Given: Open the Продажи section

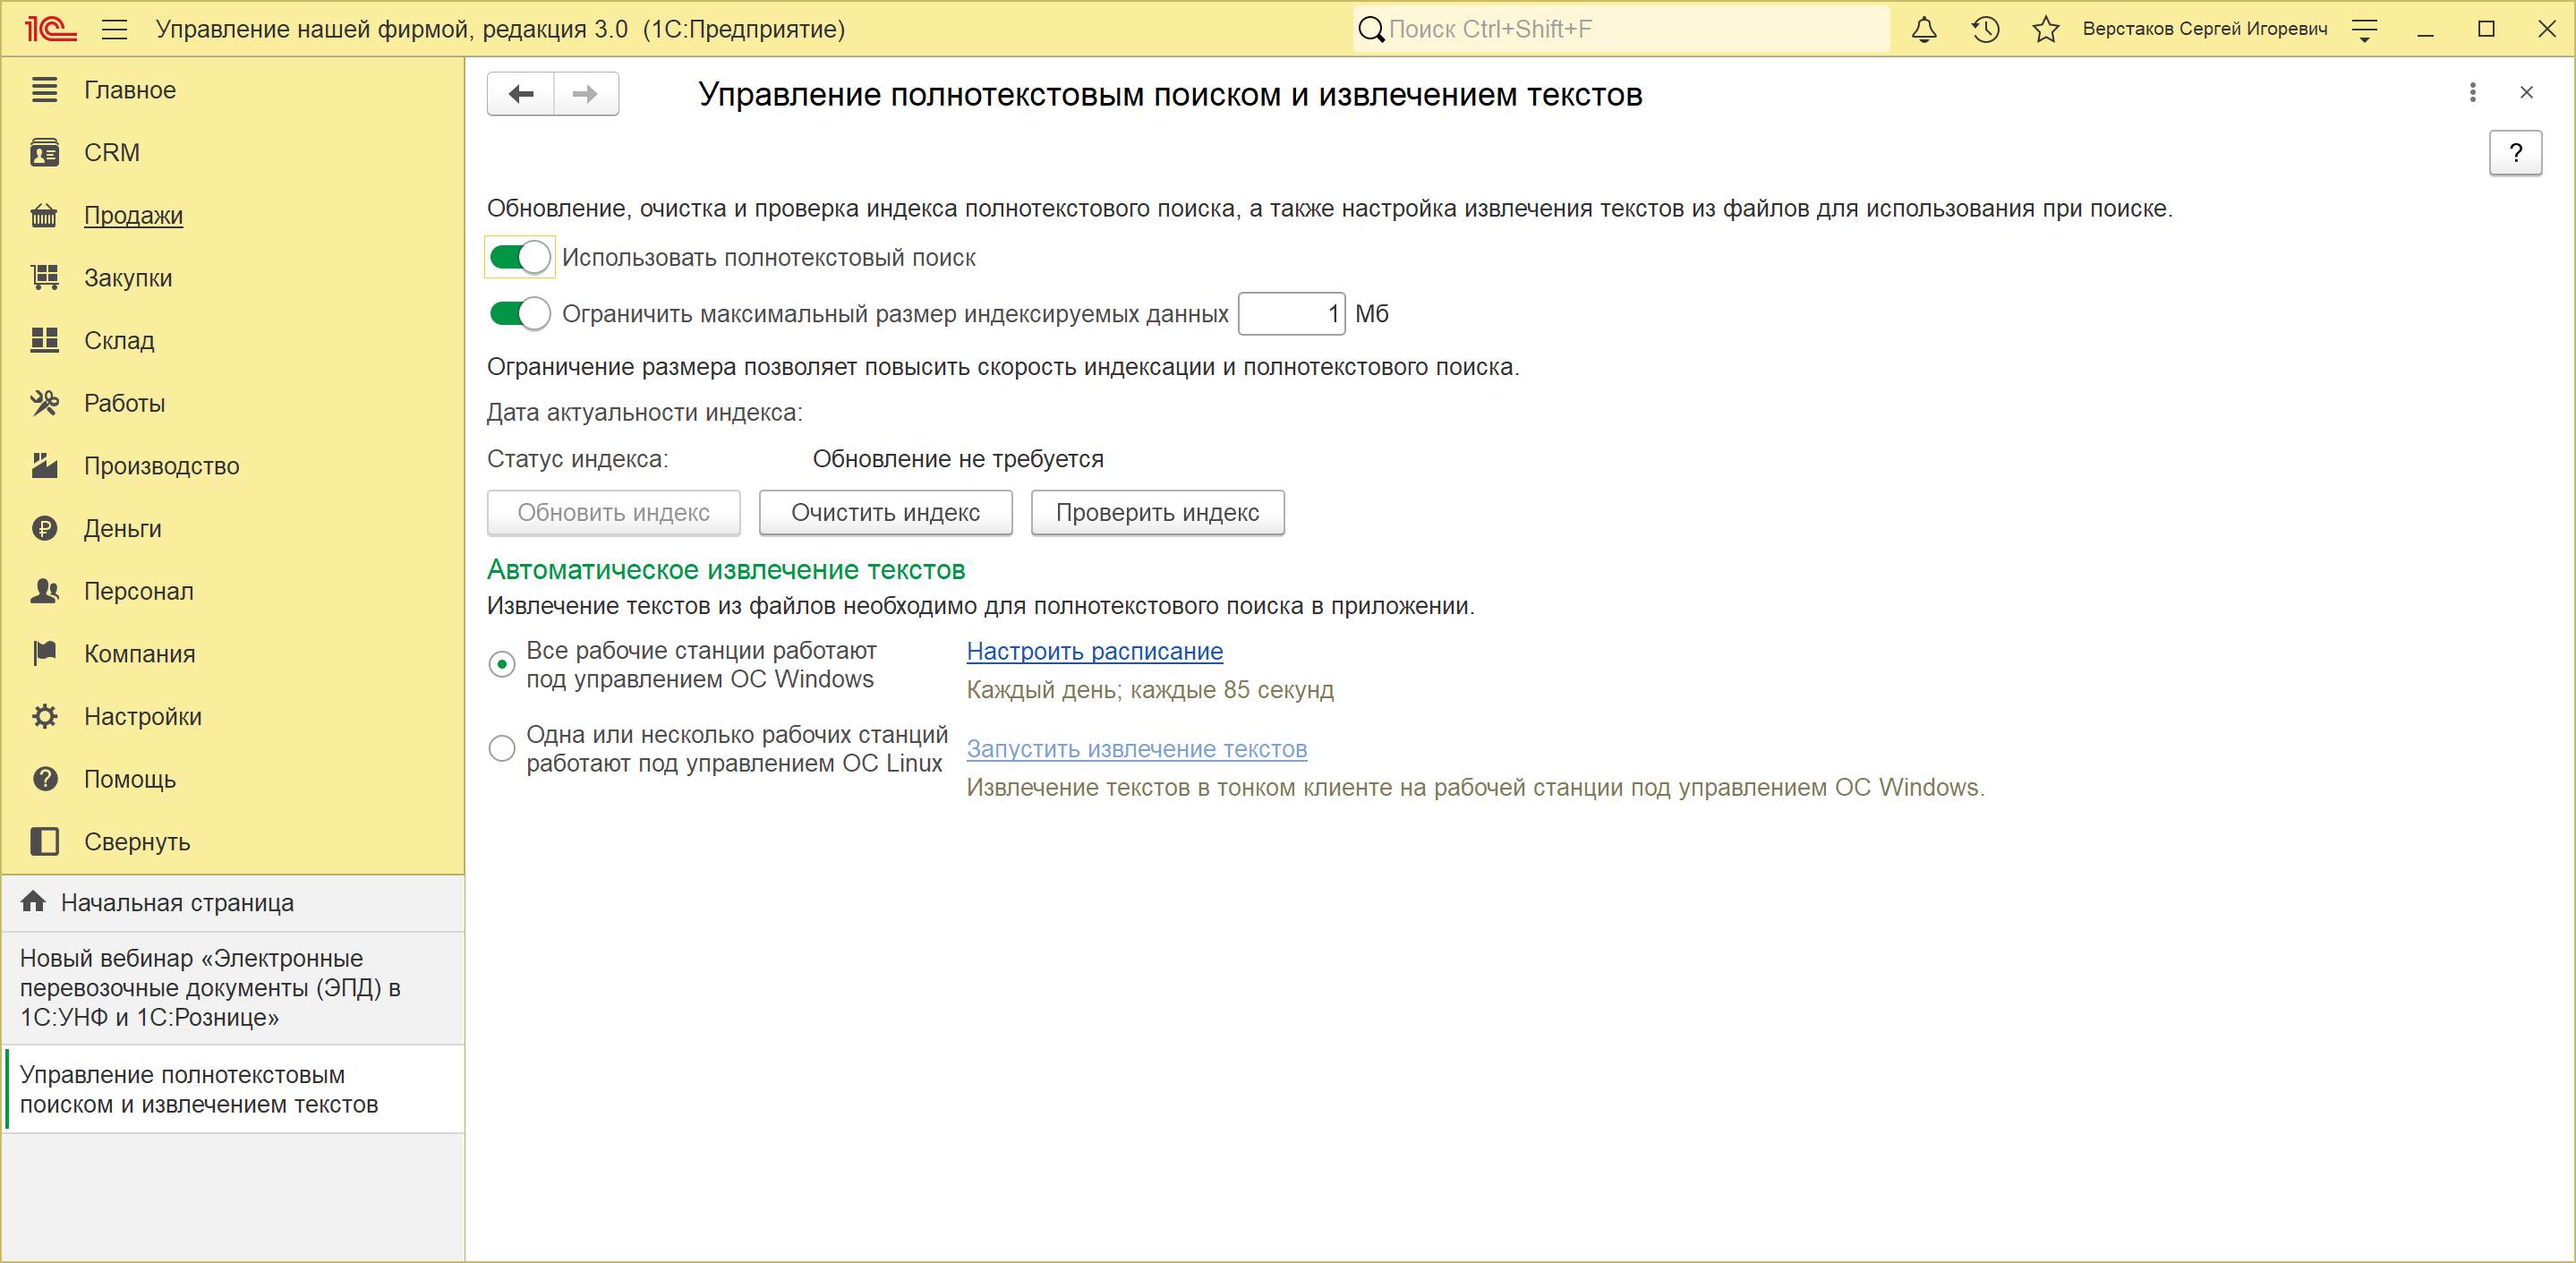Looking at the screenshot, I should pyautogui.click(x=233, y=216).
